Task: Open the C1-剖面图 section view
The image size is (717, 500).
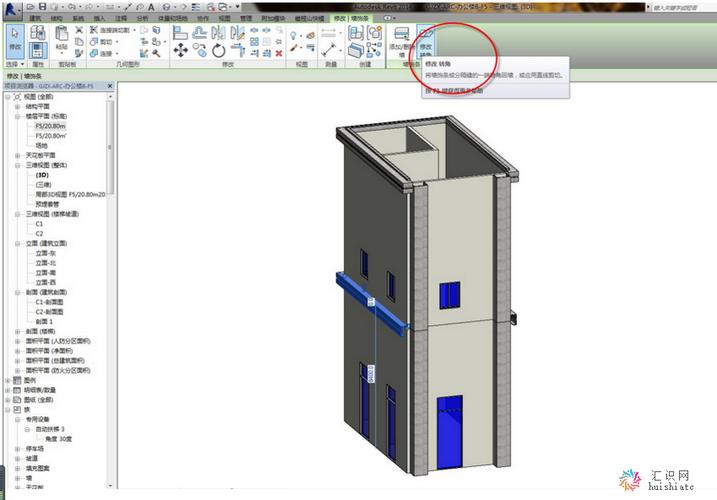Action: (49, 302)
